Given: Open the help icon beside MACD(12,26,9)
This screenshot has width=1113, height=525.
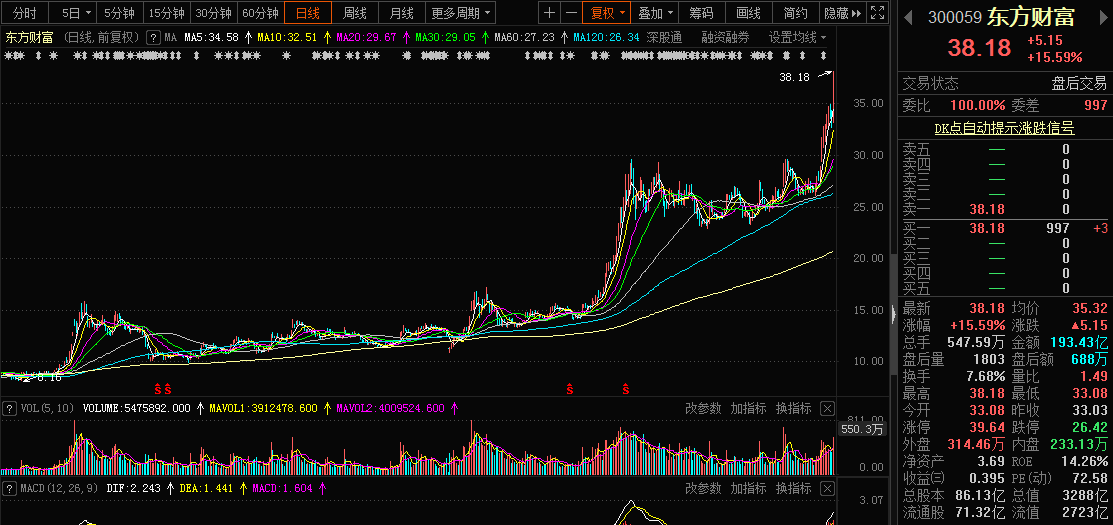Looking at the screenshot, I should coord(10,488).
